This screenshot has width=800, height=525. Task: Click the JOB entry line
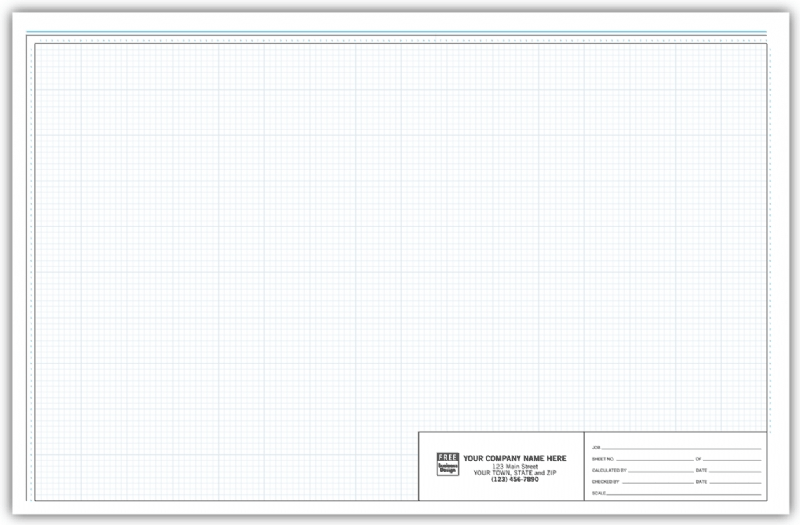(x=682, y=448)
